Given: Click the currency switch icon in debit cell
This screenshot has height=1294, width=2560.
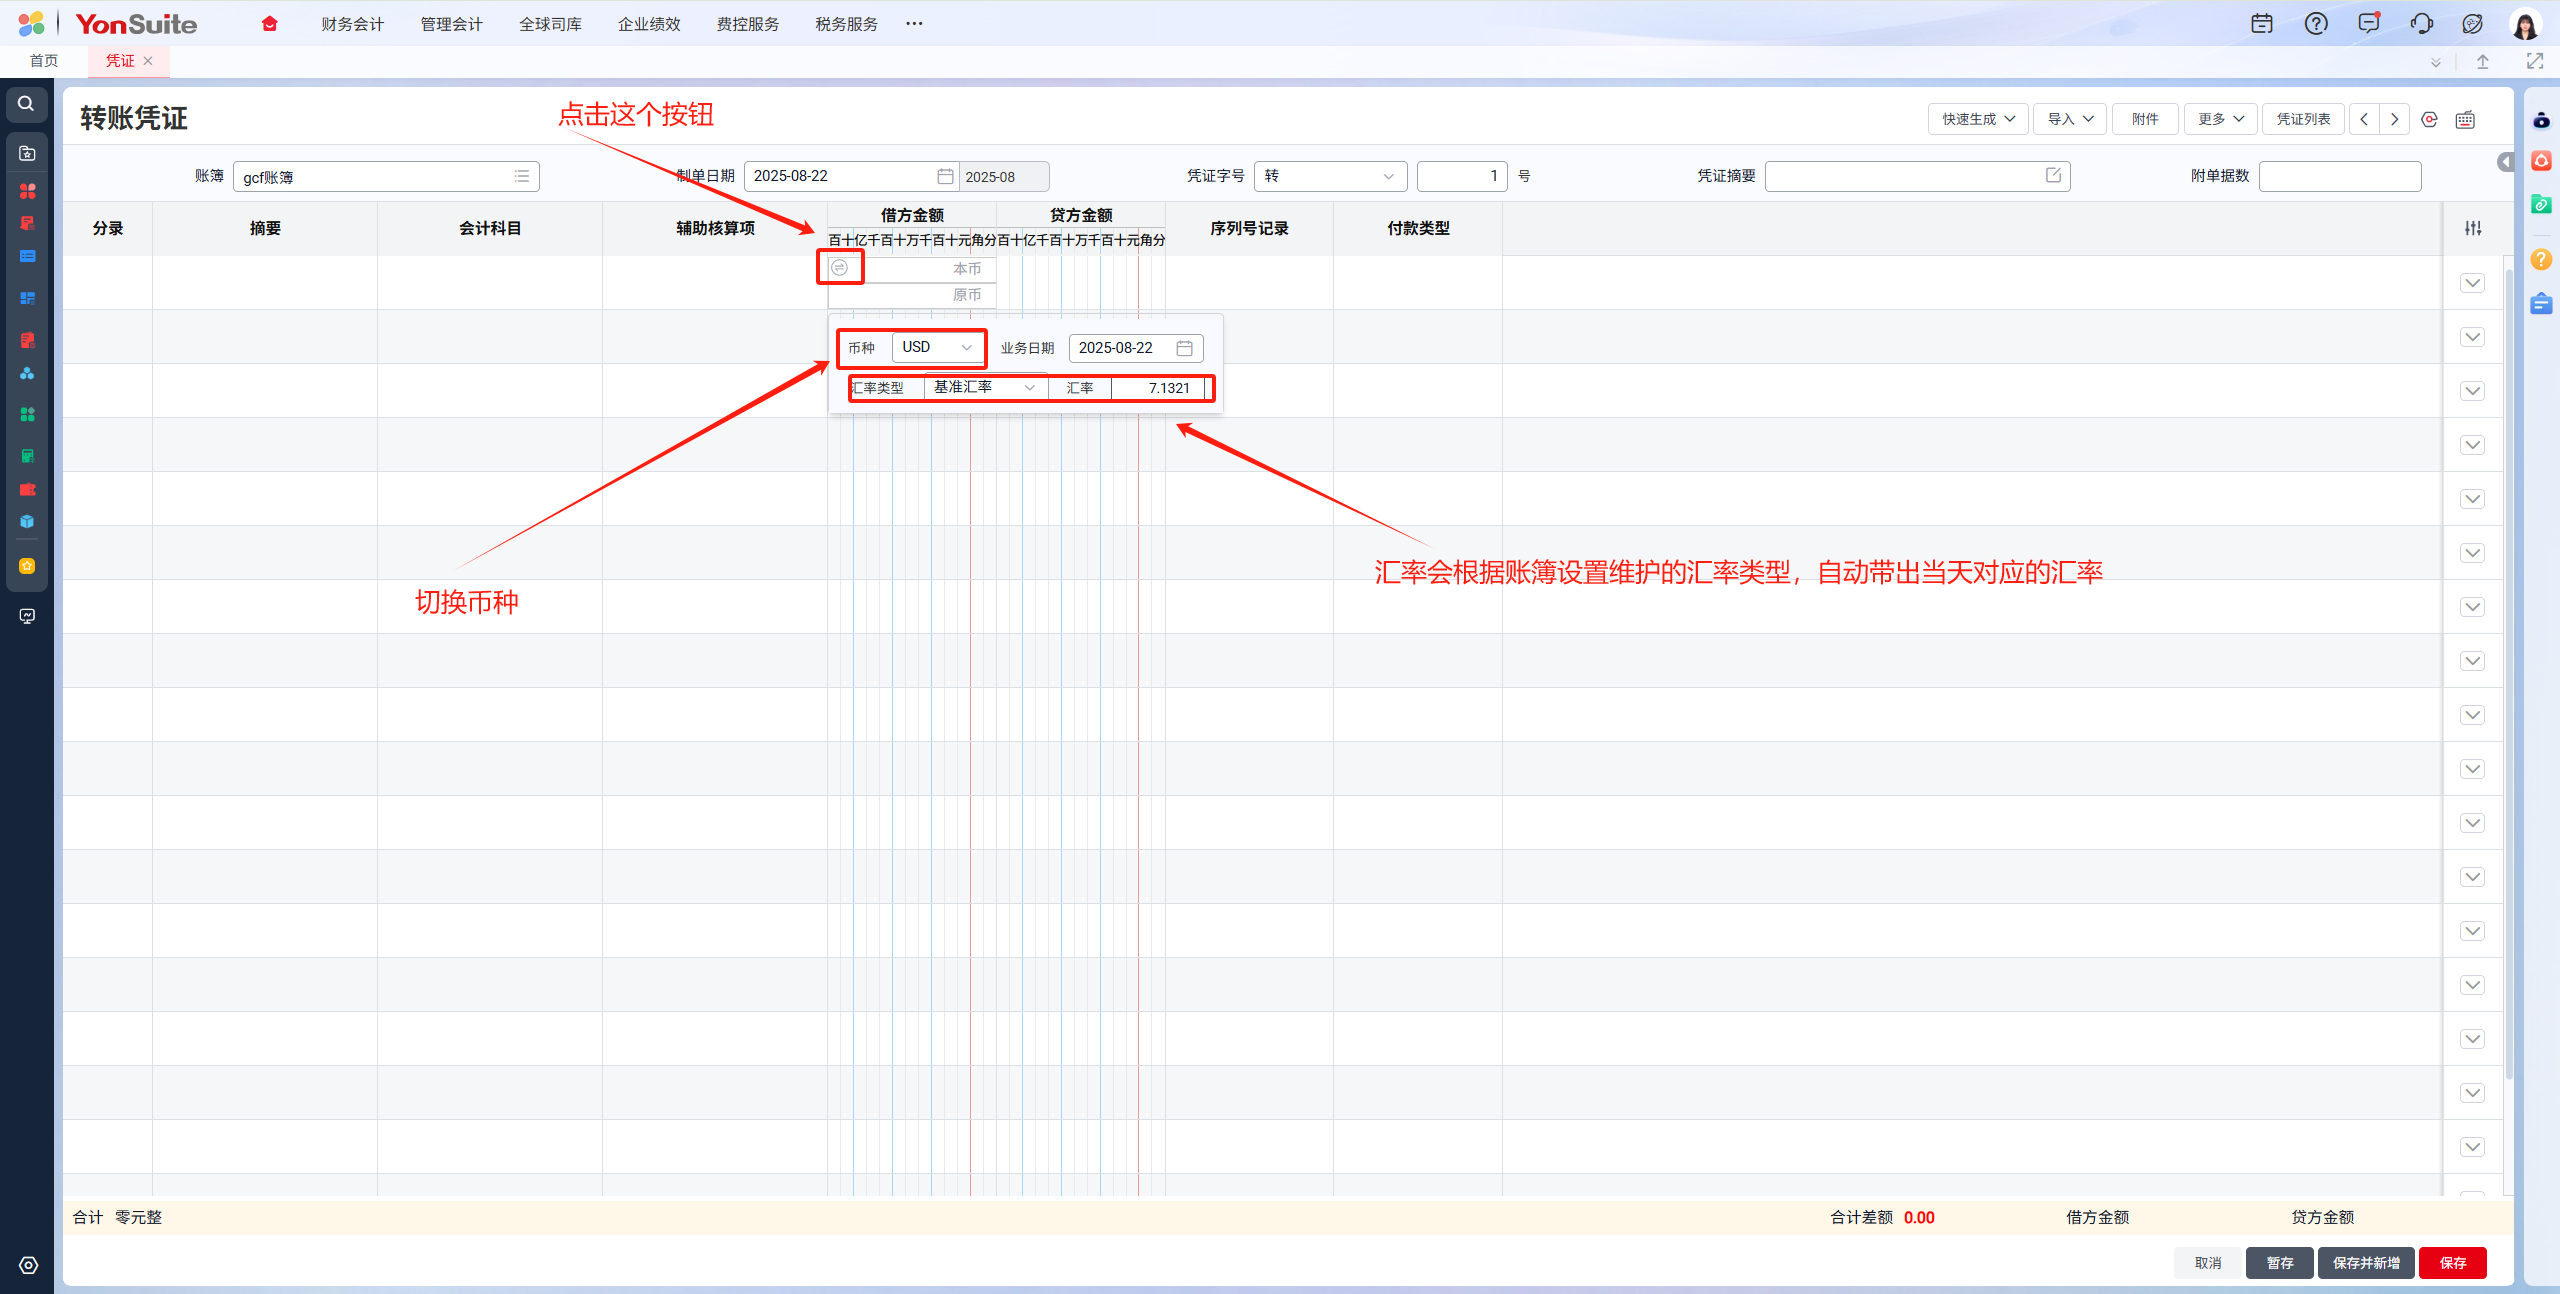Looking at the screenshot, I should click(x=839, y=267).
